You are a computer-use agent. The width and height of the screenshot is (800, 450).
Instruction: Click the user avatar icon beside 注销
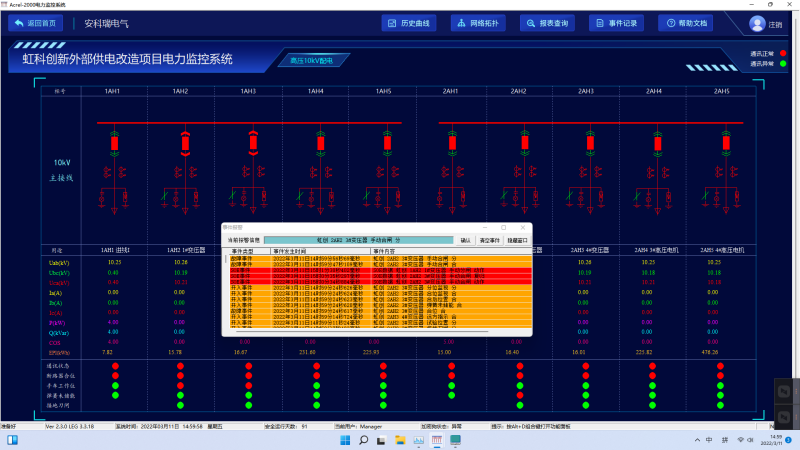tap(757, 24)
